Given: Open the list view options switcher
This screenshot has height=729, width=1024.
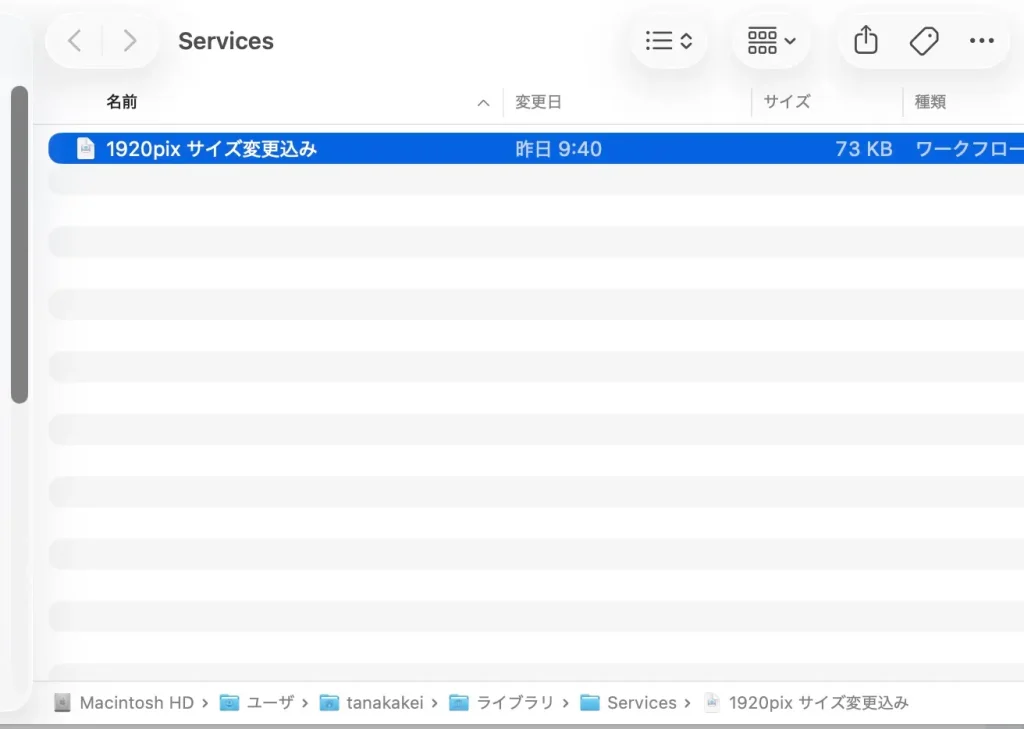Looking at the screenshot, I should (x=669, y=41).
